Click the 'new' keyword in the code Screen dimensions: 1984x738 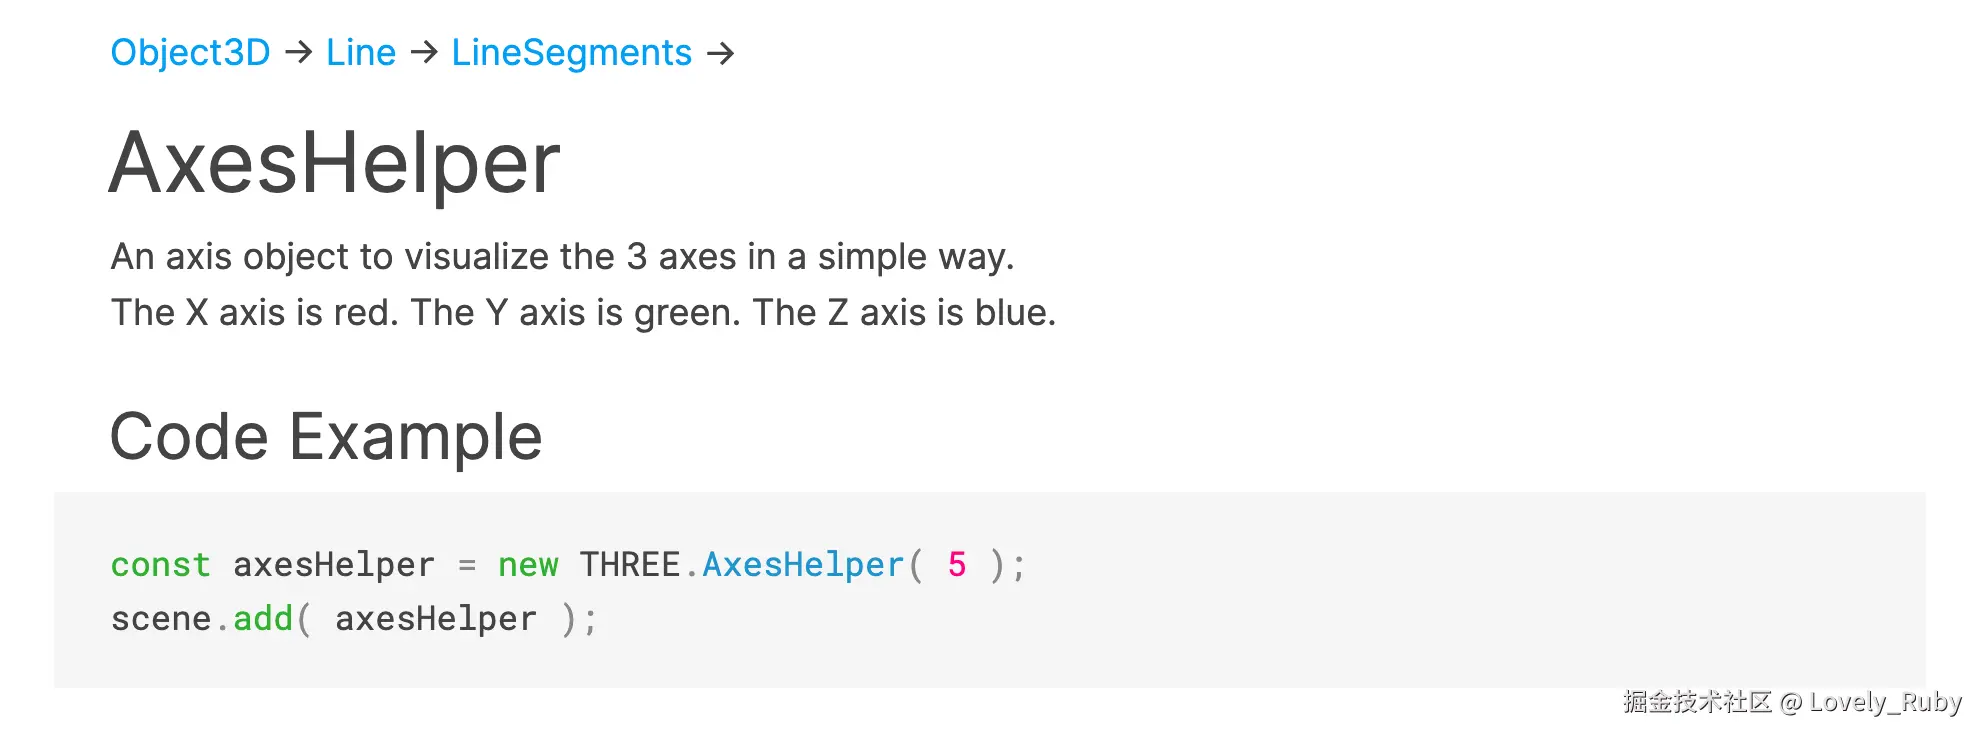tap(528, 565)
